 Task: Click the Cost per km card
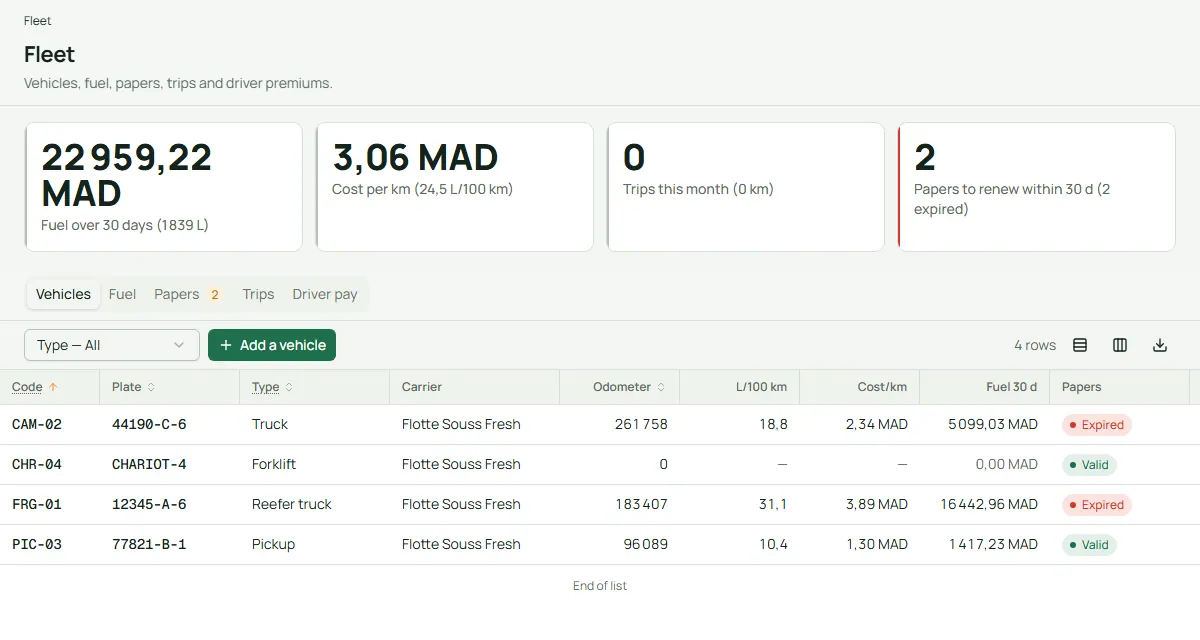(455, 187)
